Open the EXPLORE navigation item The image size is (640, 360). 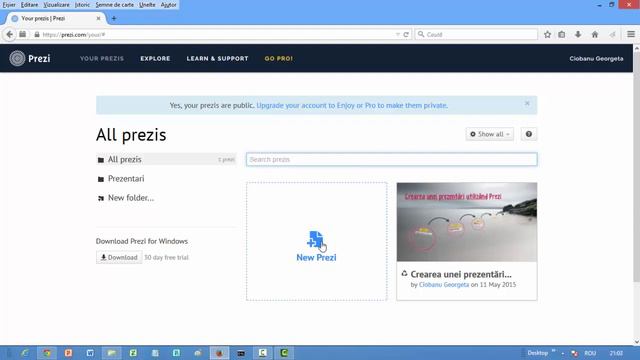[155, 58]
